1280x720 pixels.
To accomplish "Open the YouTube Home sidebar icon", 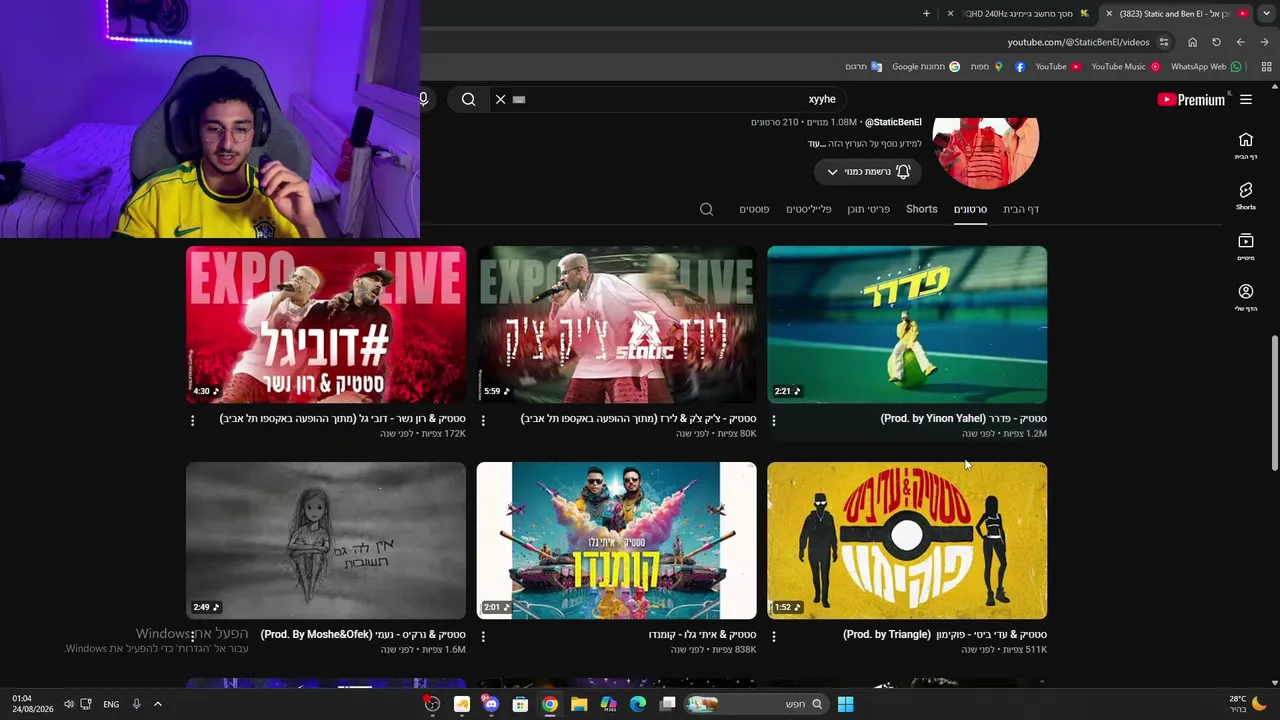I will click(x=1245, y=145).
